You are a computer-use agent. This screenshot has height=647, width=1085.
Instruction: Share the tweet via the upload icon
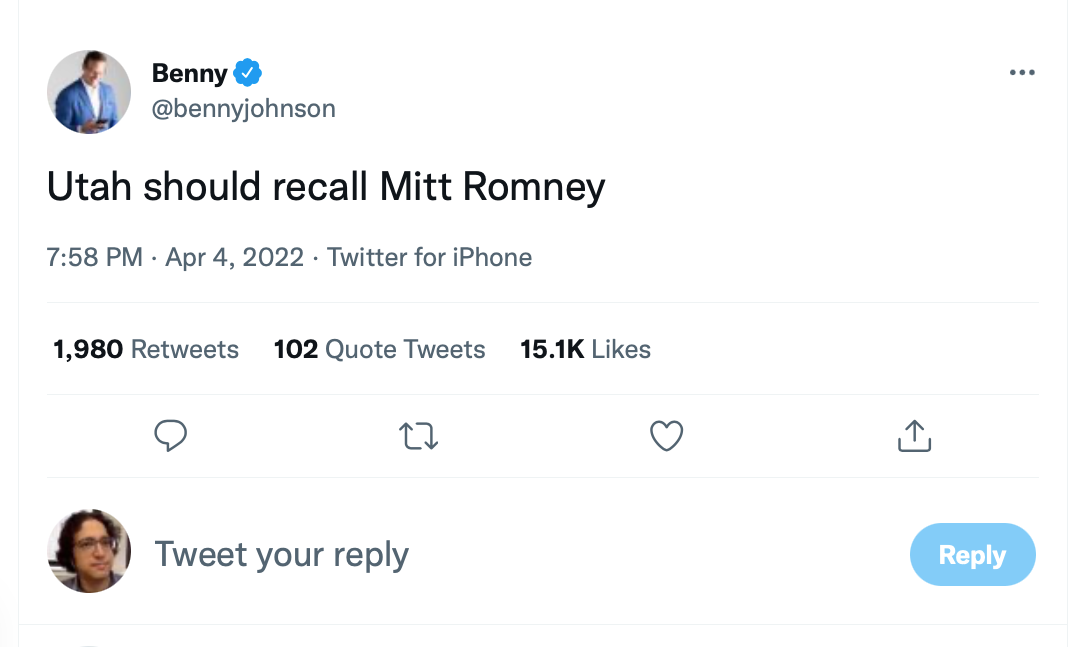click(914, 435)
